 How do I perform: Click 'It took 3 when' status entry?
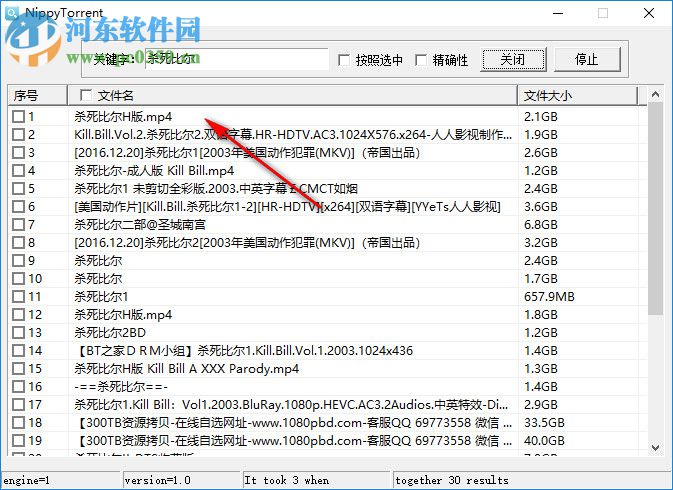(286, 481)
